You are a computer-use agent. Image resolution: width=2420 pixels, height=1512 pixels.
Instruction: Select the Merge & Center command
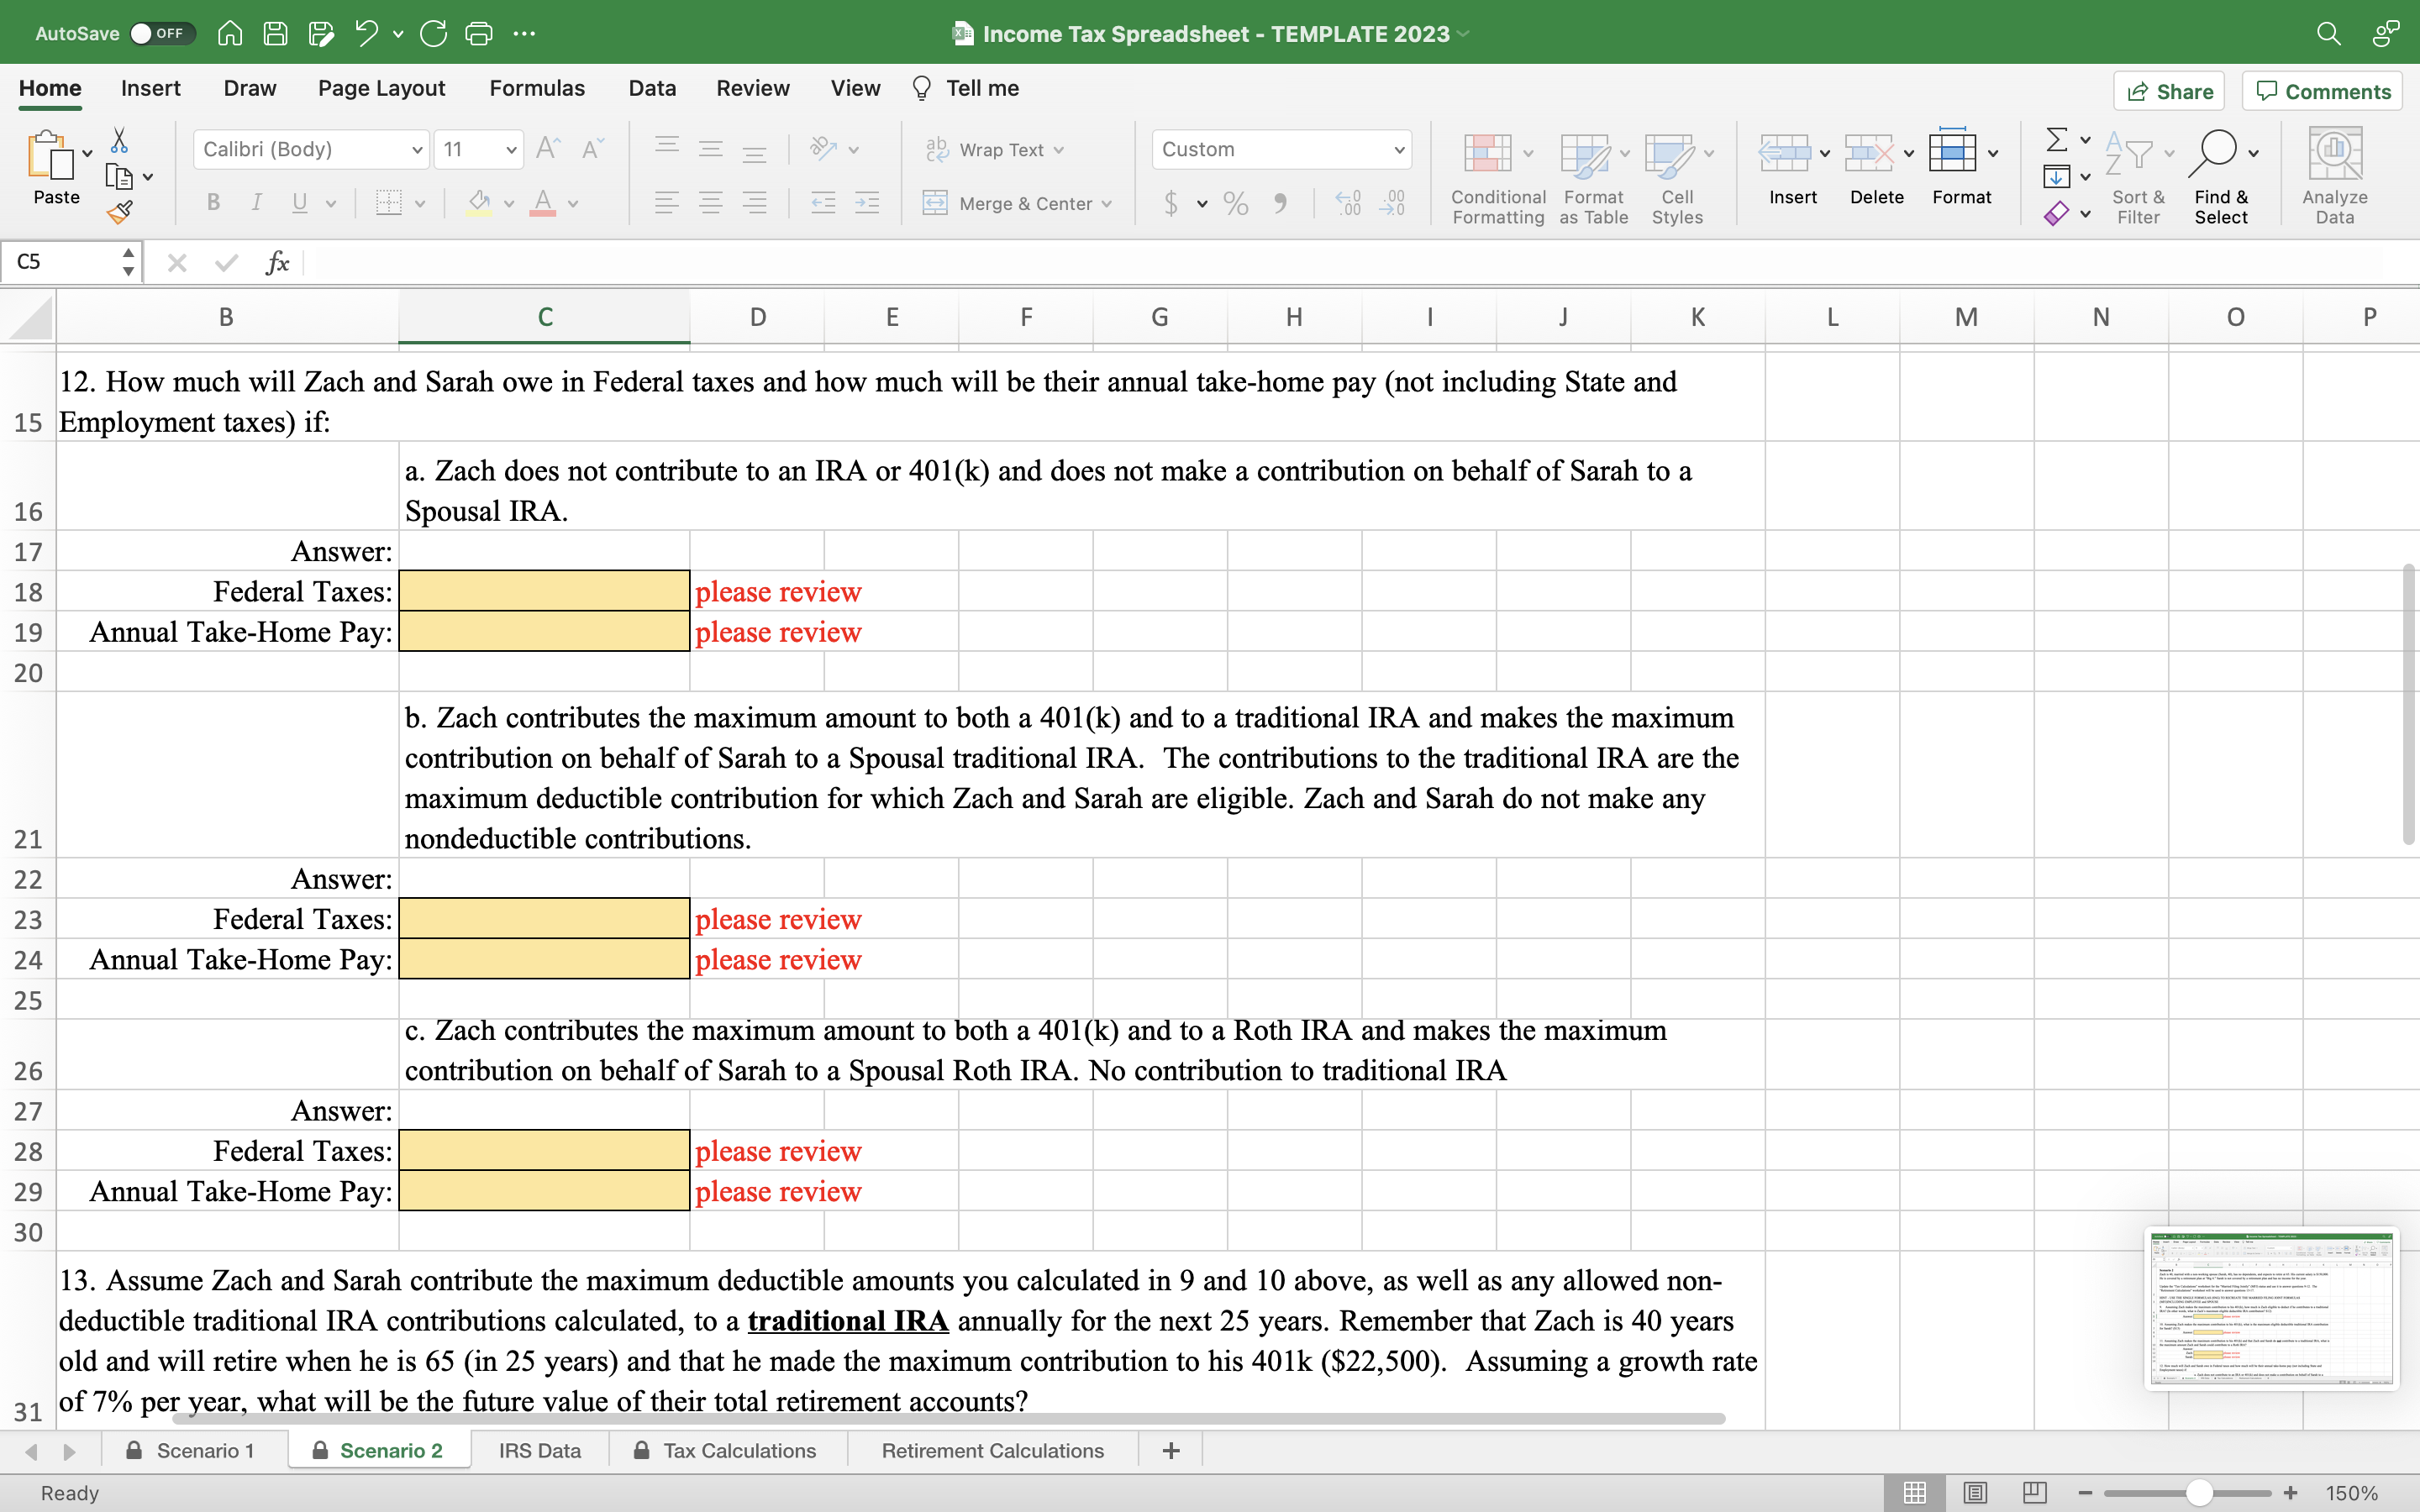(1018, 203)
